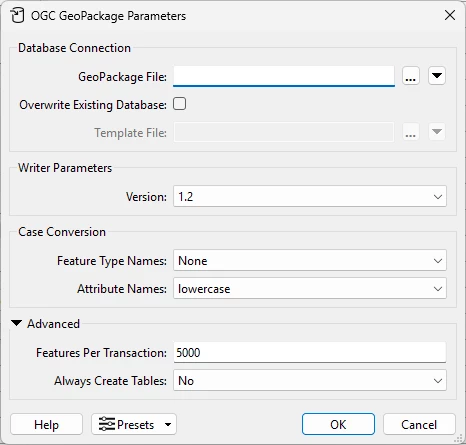Open the Attribute Names lowercase dropdown
Viewport: 466px width, 445px height.
point(310,288)
